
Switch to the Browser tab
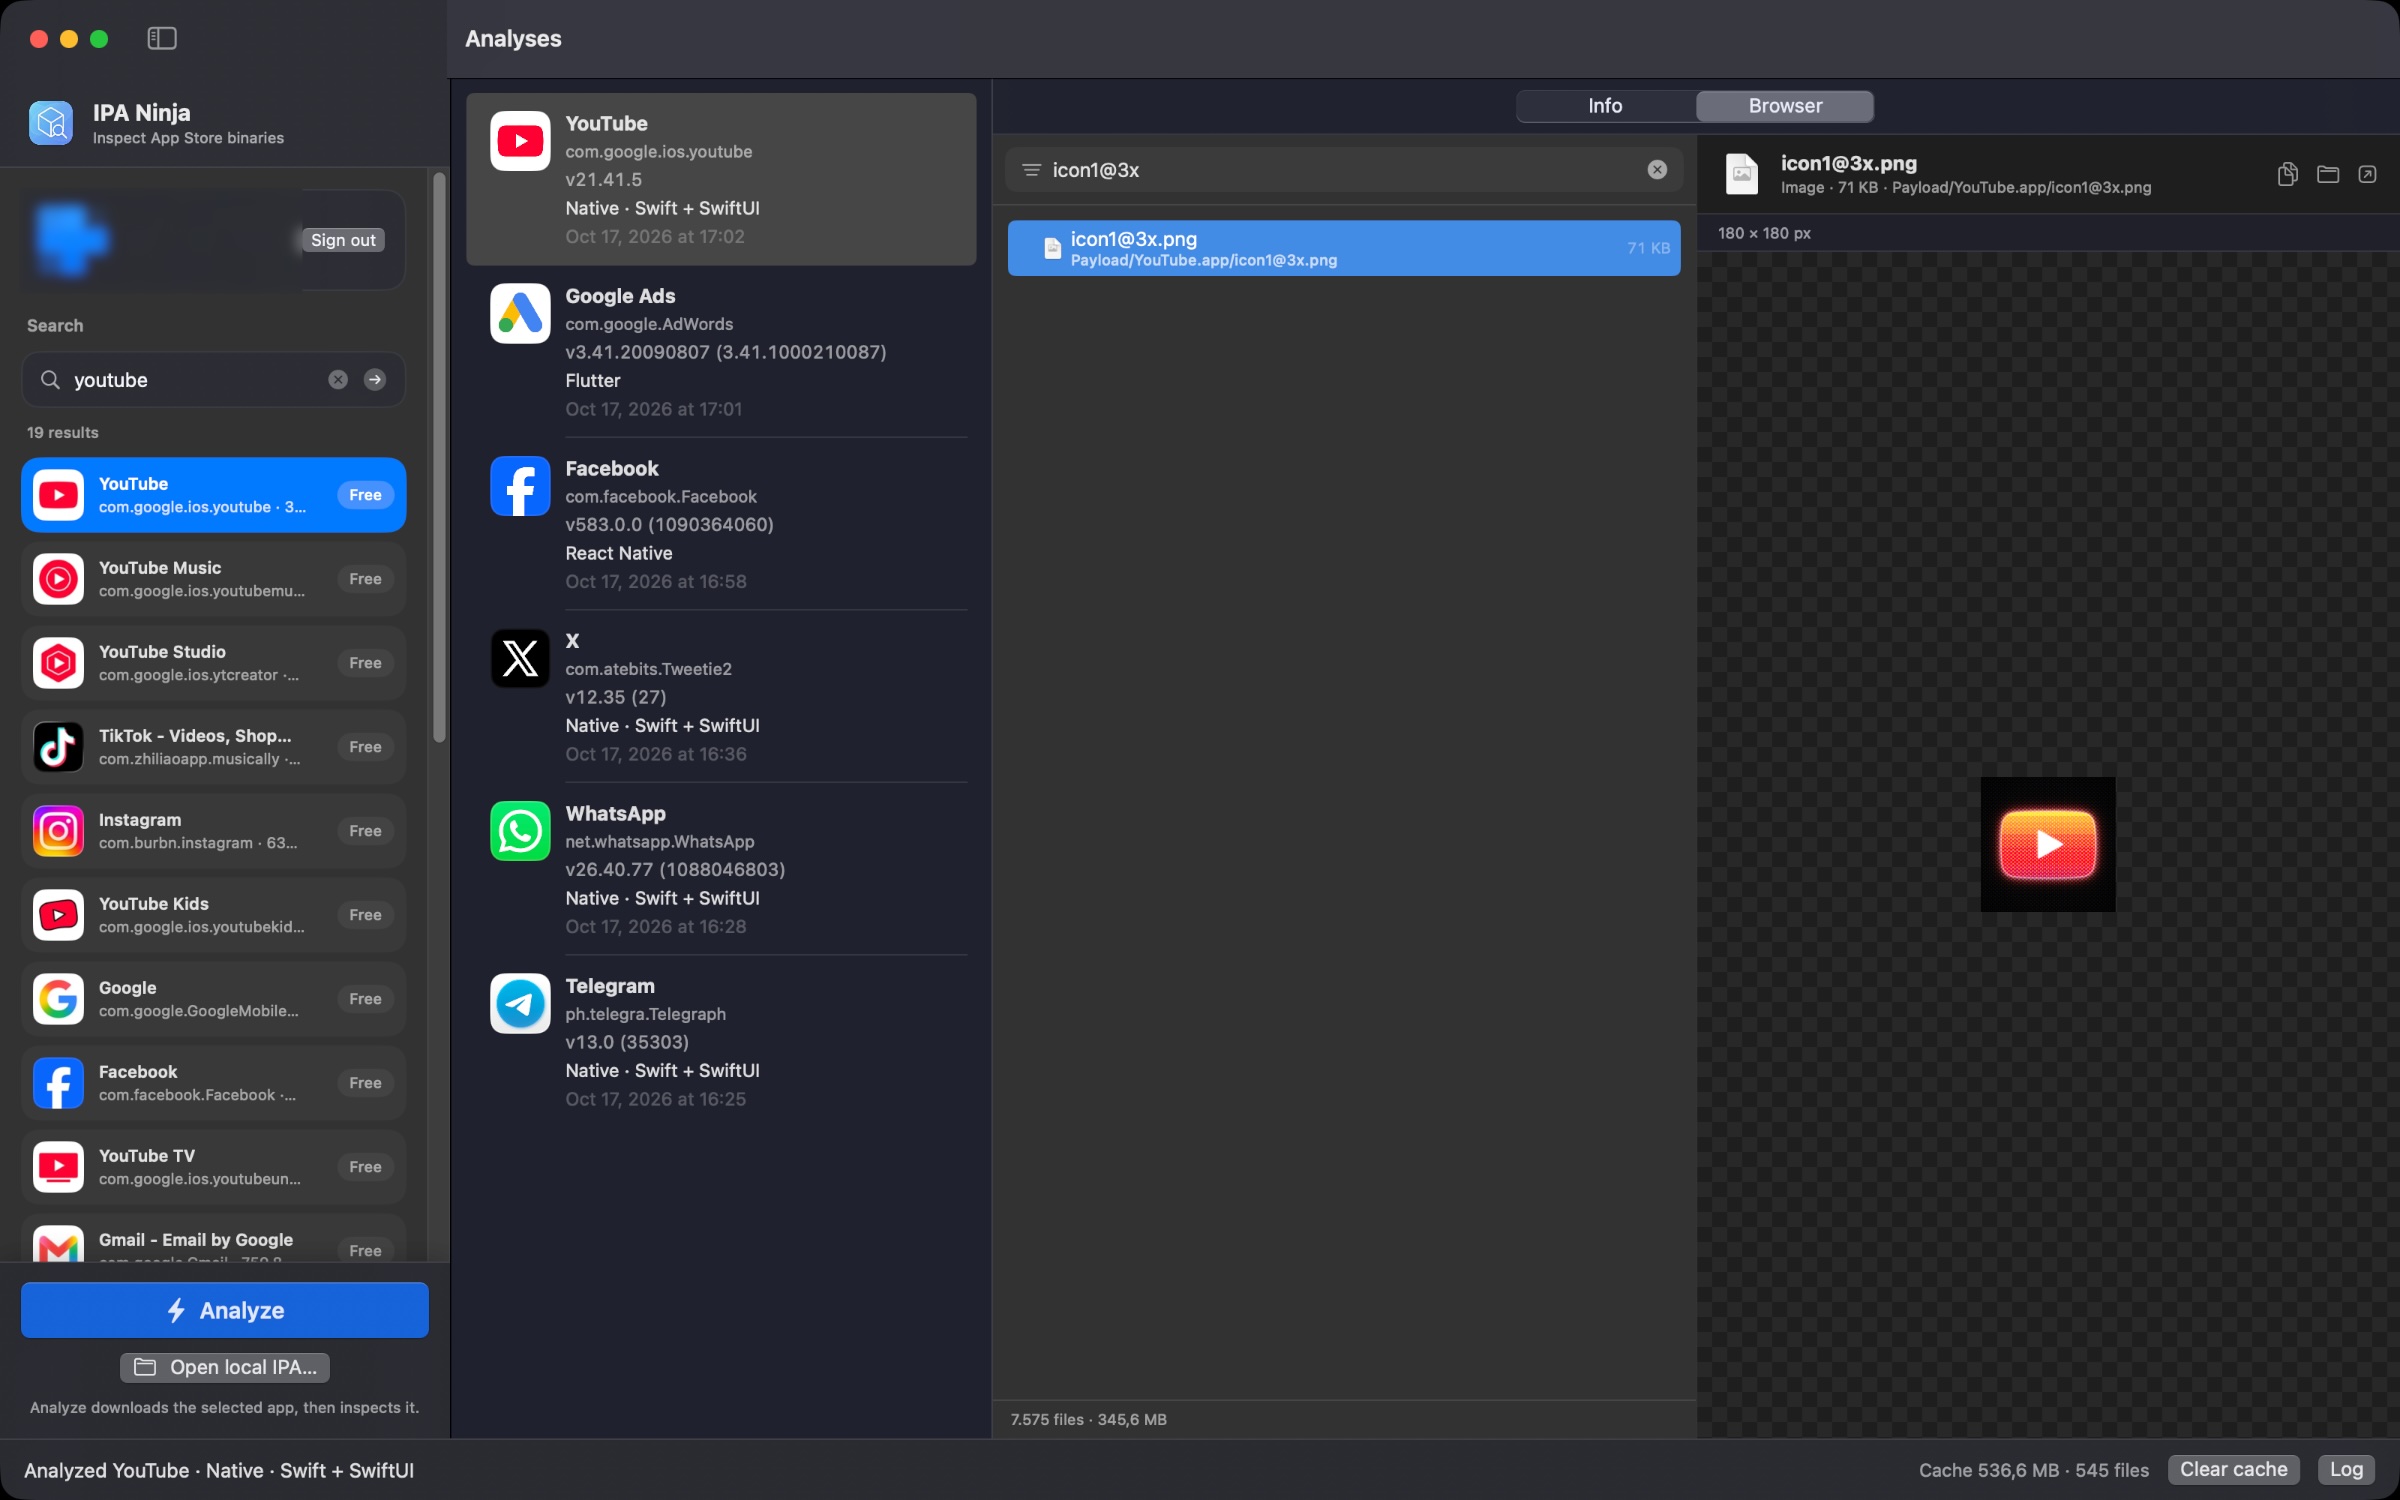click(x=1785, y=106)
